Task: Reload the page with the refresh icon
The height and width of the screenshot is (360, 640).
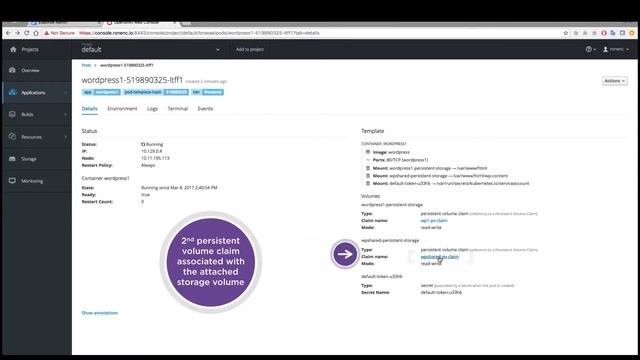Action: point(27,33)
